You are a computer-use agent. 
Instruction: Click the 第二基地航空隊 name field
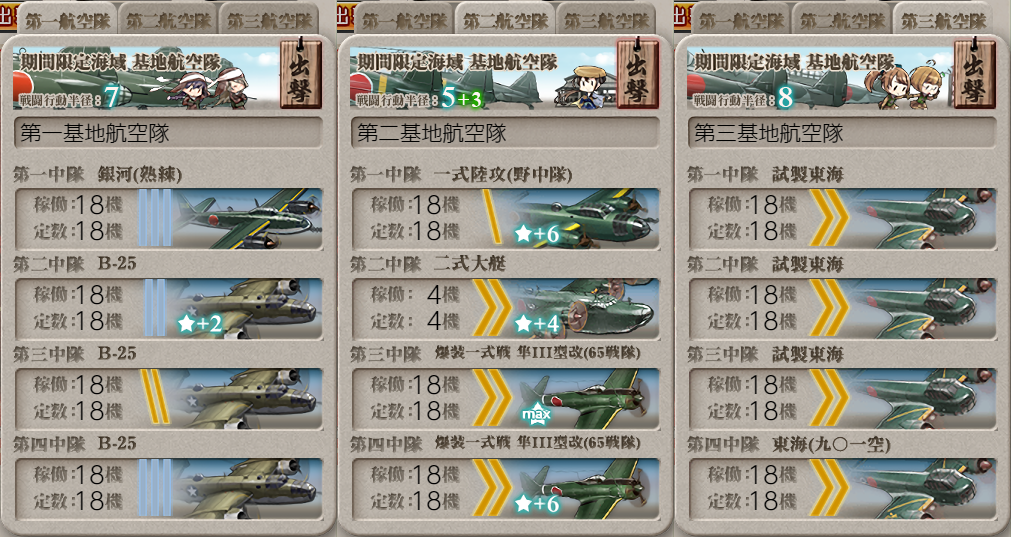point(505,133)
